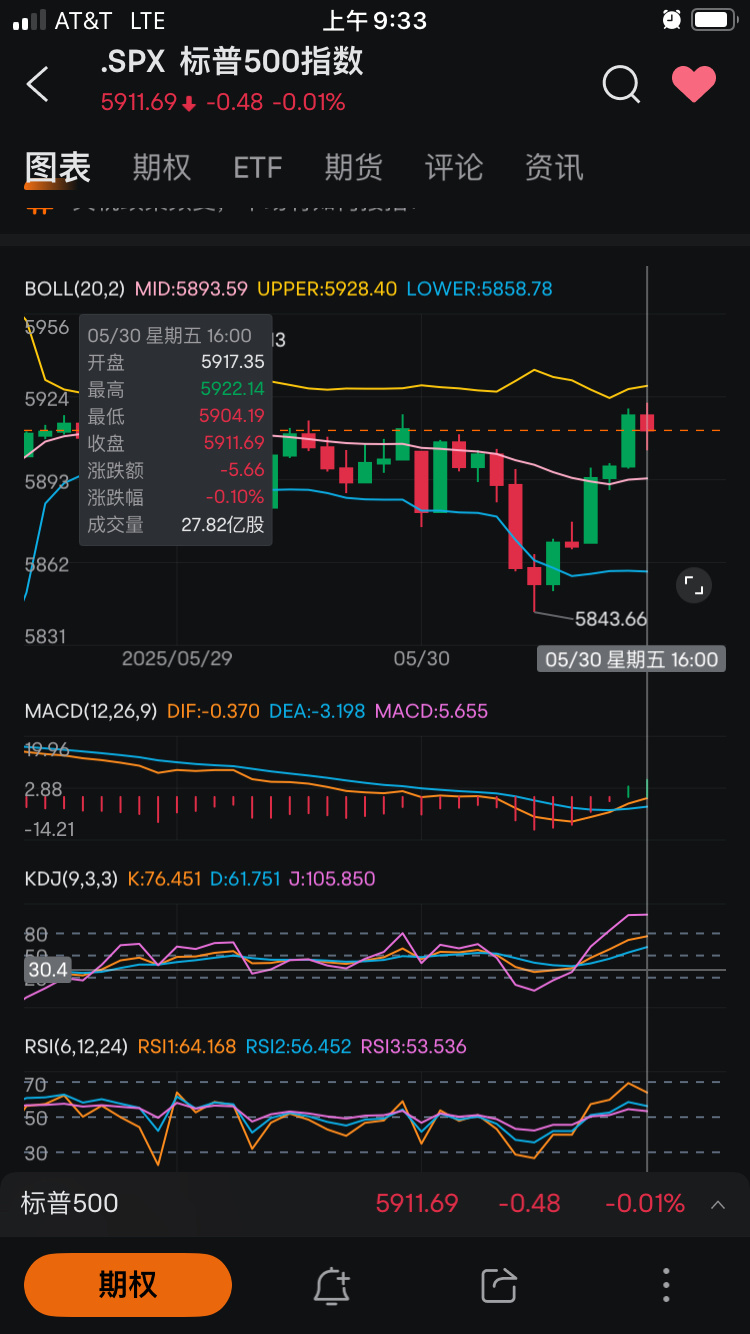This screenshot has height=1334, width=750.
Task: Switch to the 期权 tab
Action: 162,167
